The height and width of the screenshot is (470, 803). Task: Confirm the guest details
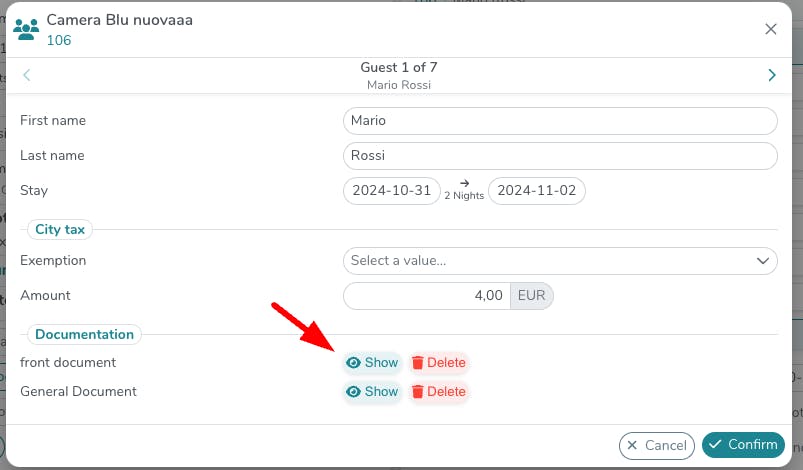coord(742,445)
